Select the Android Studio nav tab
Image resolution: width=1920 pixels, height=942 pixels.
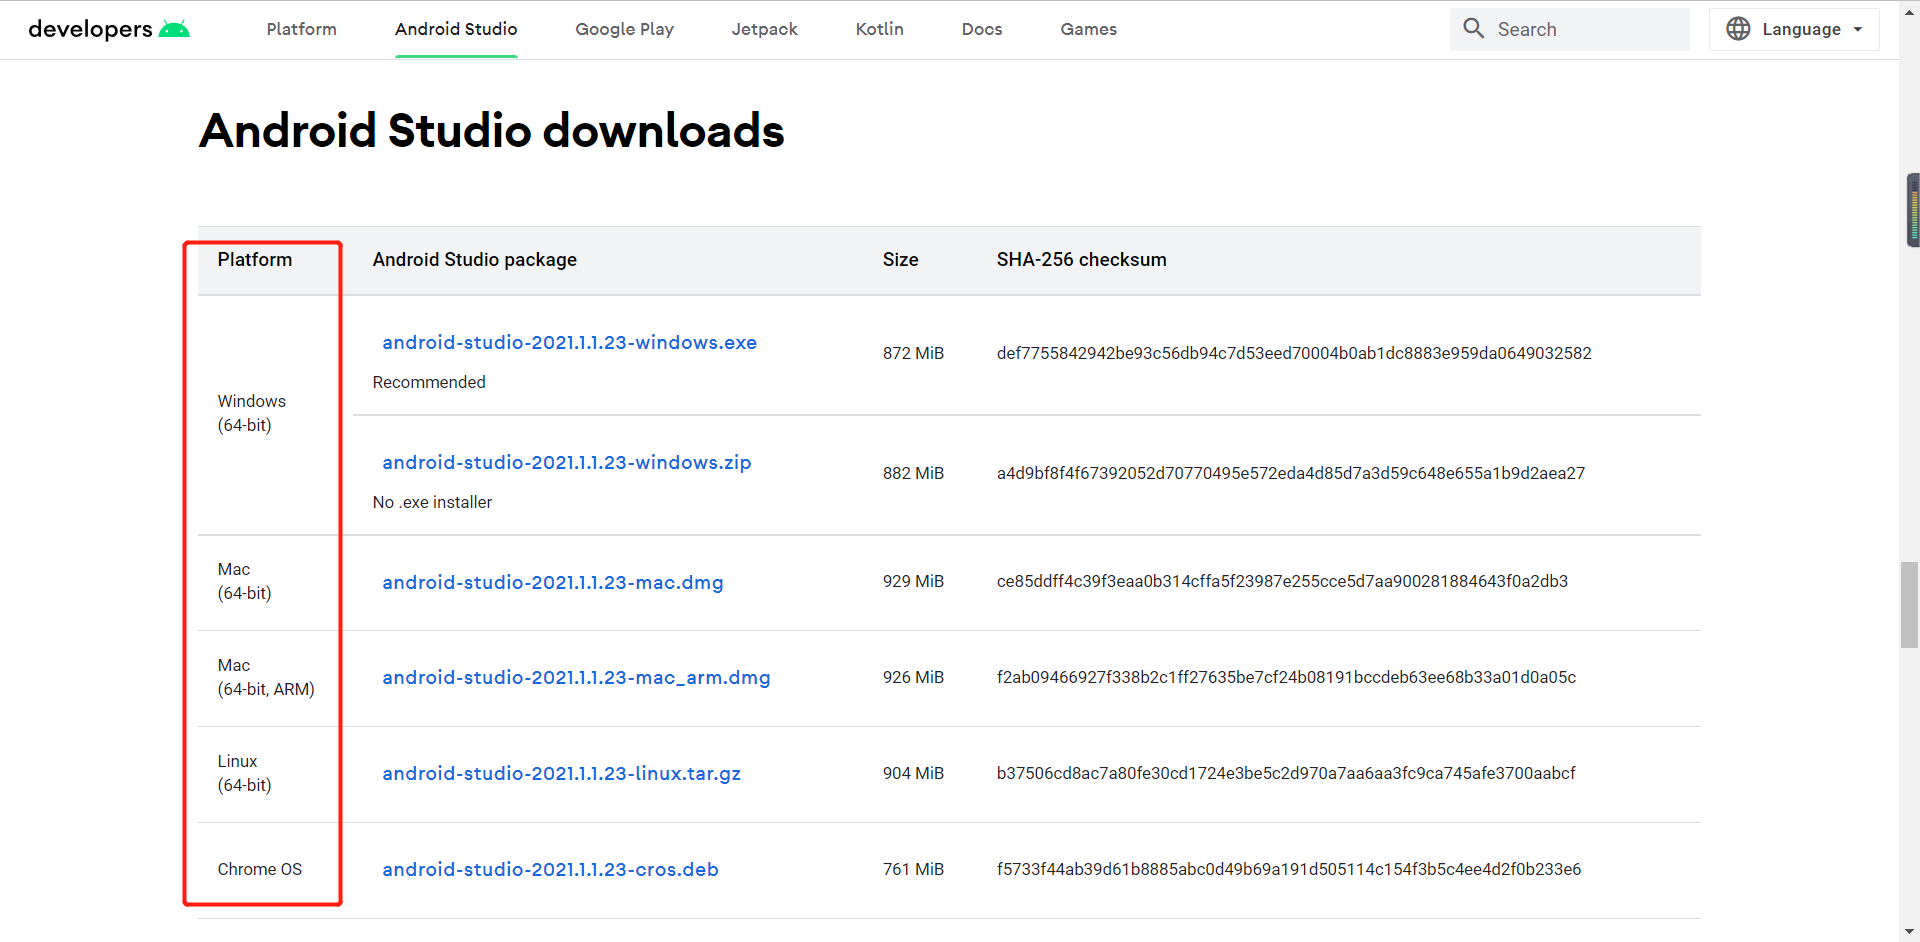click(x=456, y=29)
